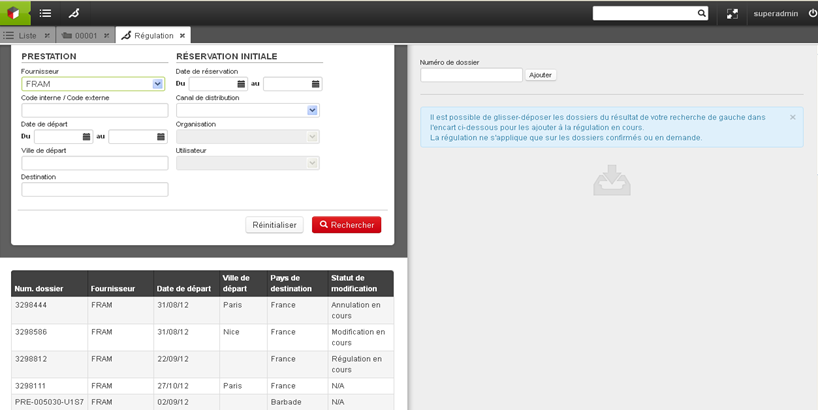Close the 00001 tab

[x=106, y=36]
